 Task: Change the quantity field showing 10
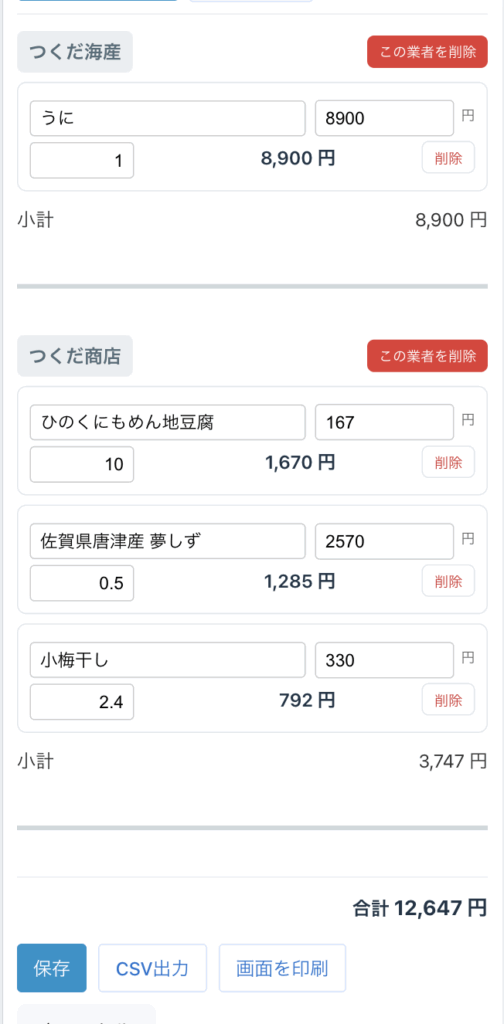click(x=82, y=464)
